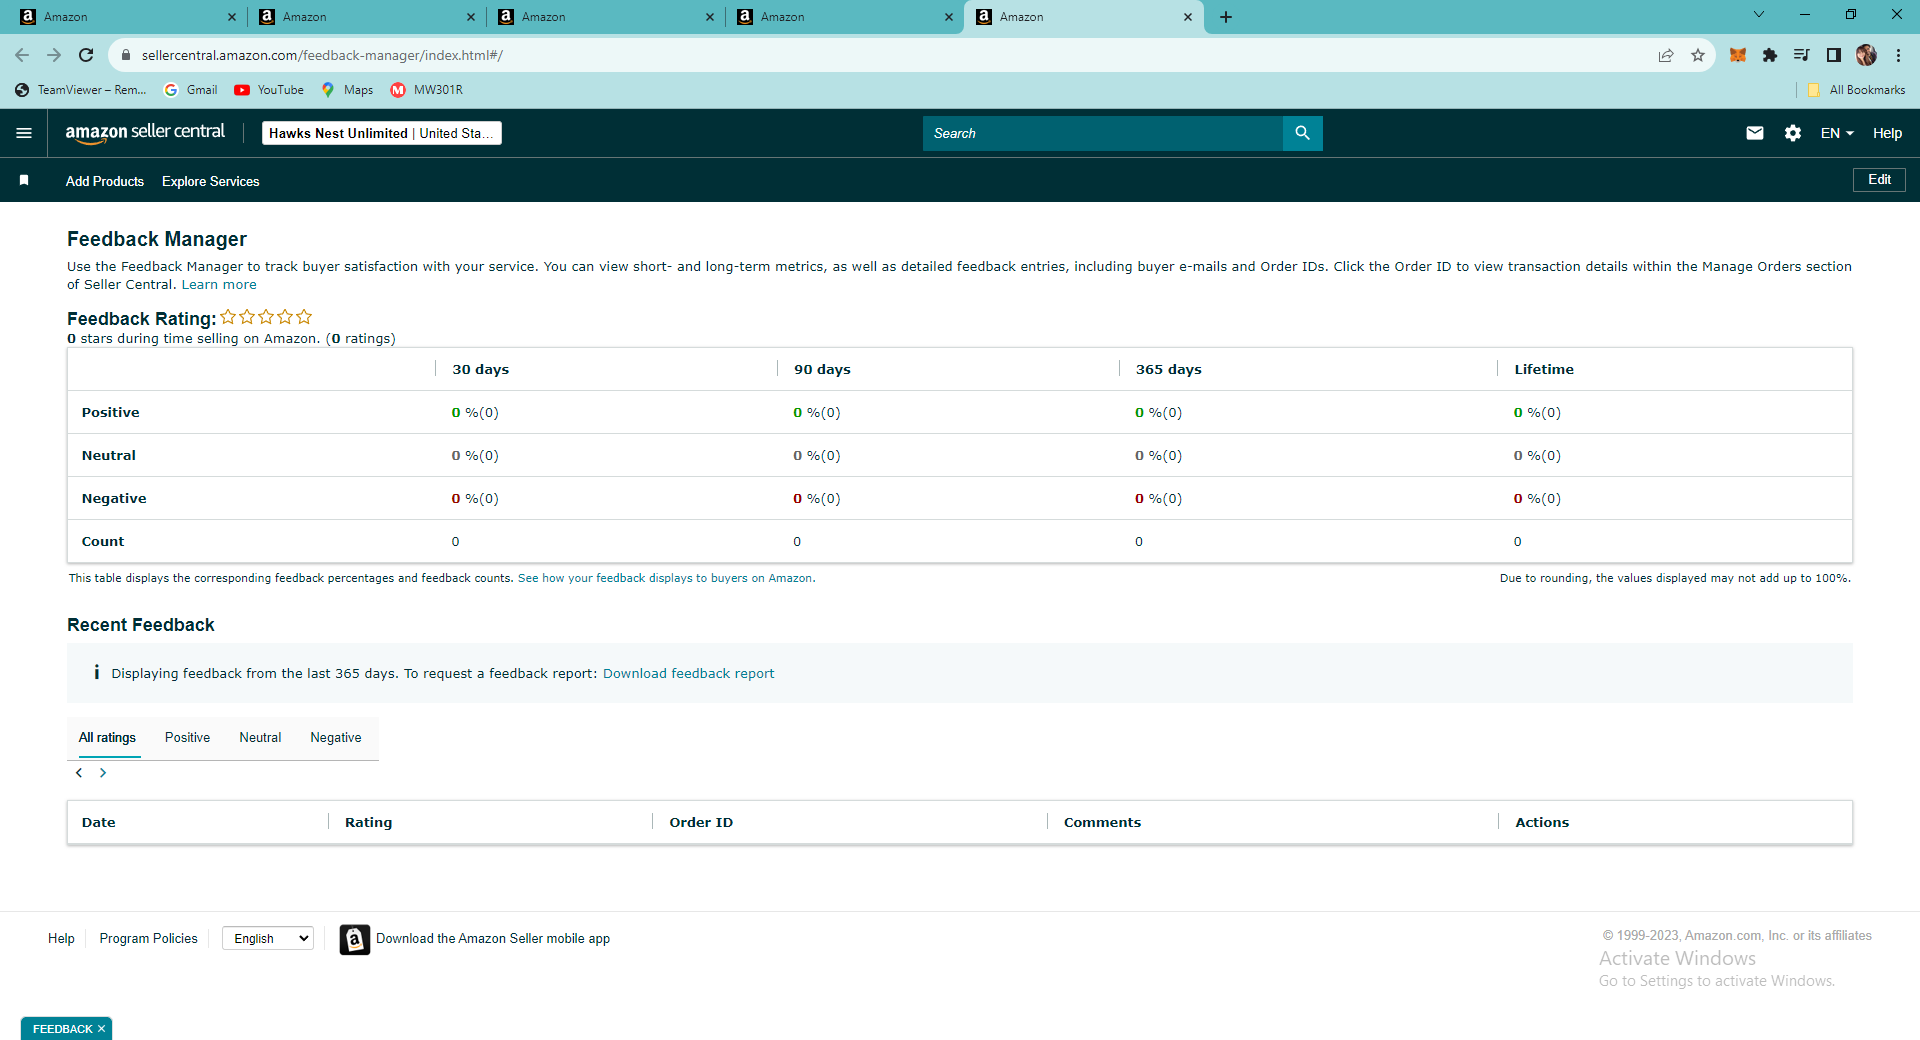Open the media control playlist icon

coord(1801,55)
